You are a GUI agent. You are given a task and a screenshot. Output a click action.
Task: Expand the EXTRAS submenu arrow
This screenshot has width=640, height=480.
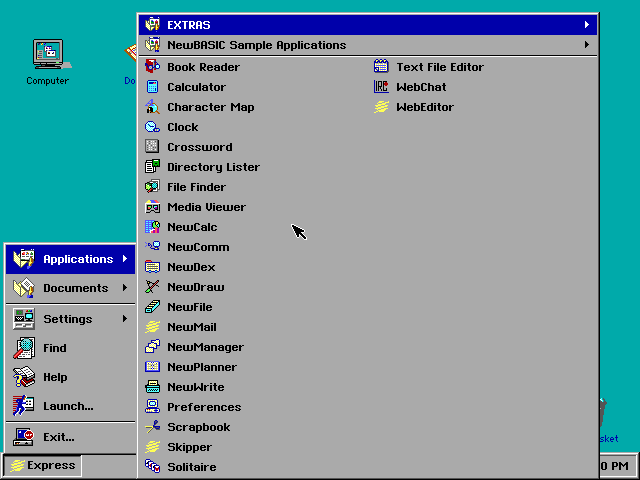(x=587, y=24)
